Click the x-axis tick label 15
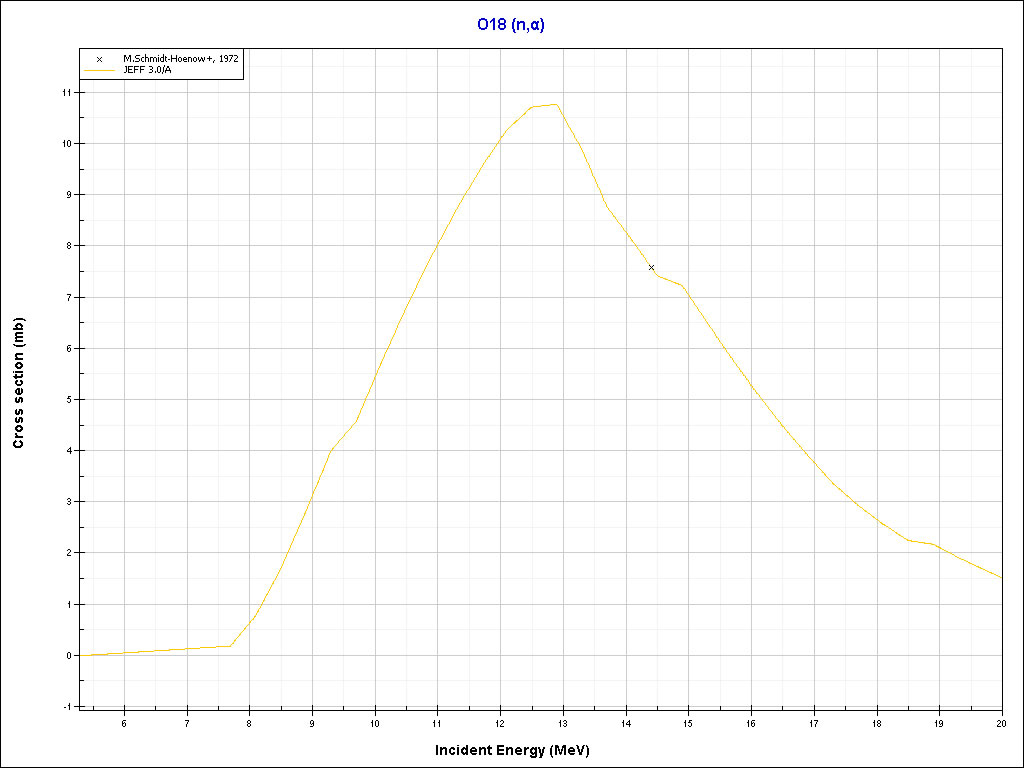 point(688,724)
